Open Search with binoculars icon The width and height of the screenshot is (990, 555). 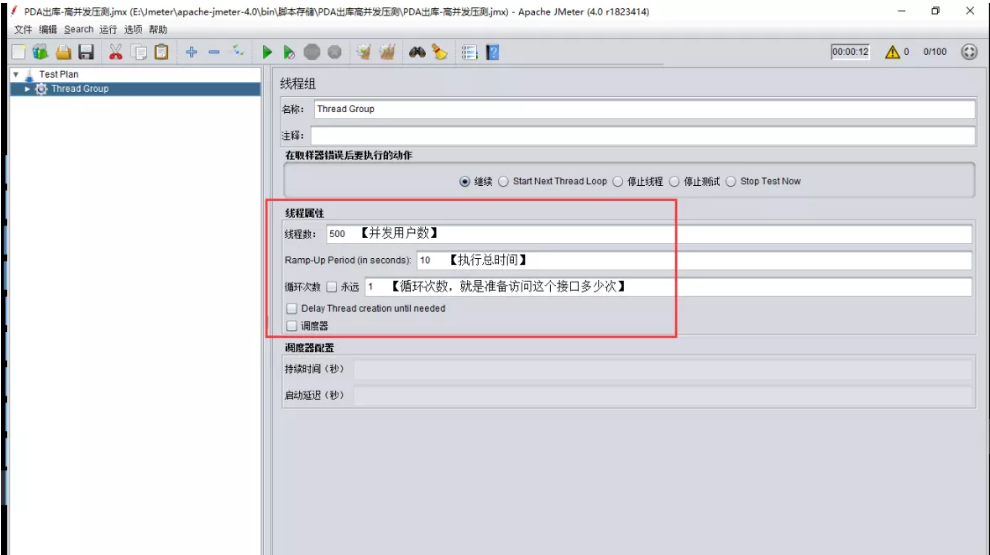(417, 52)
